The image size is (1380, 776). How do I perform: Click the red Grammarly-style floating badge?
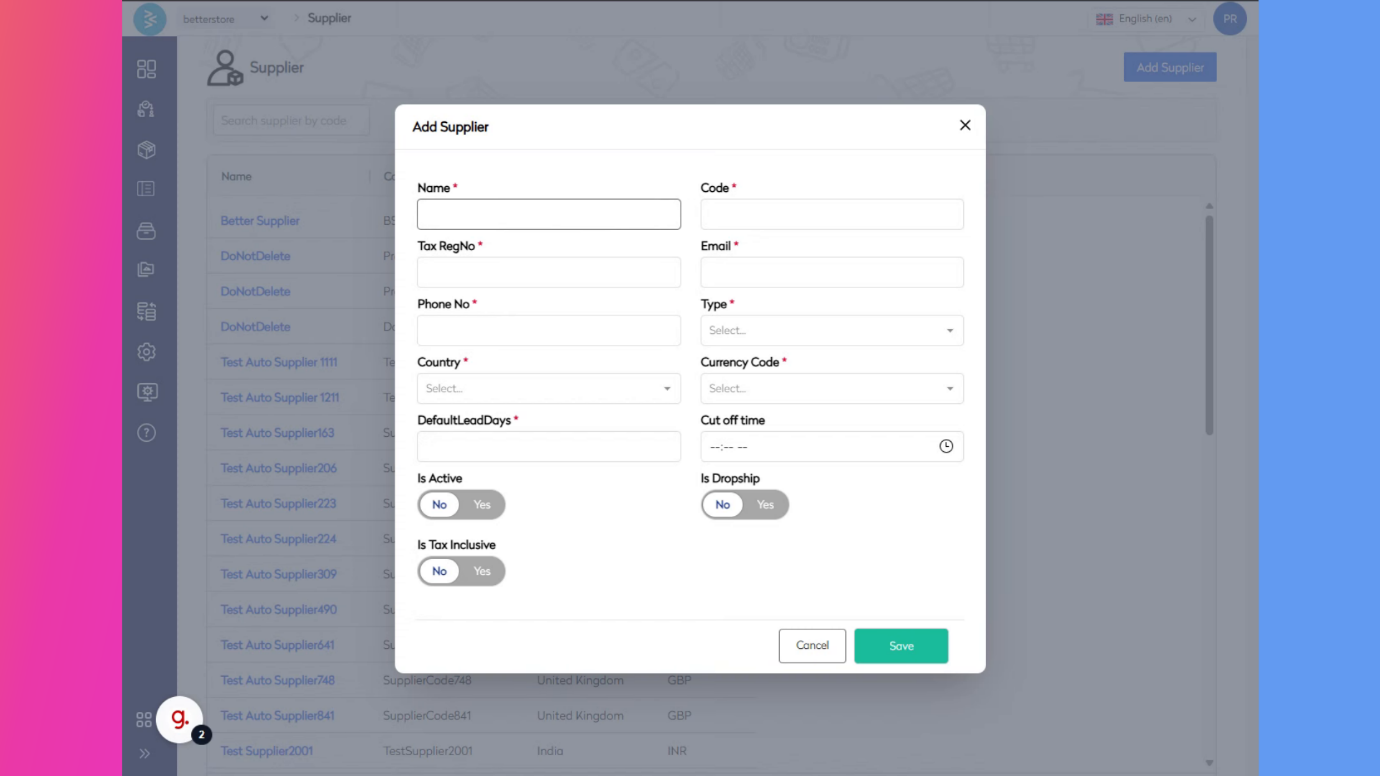click(180, 719)
